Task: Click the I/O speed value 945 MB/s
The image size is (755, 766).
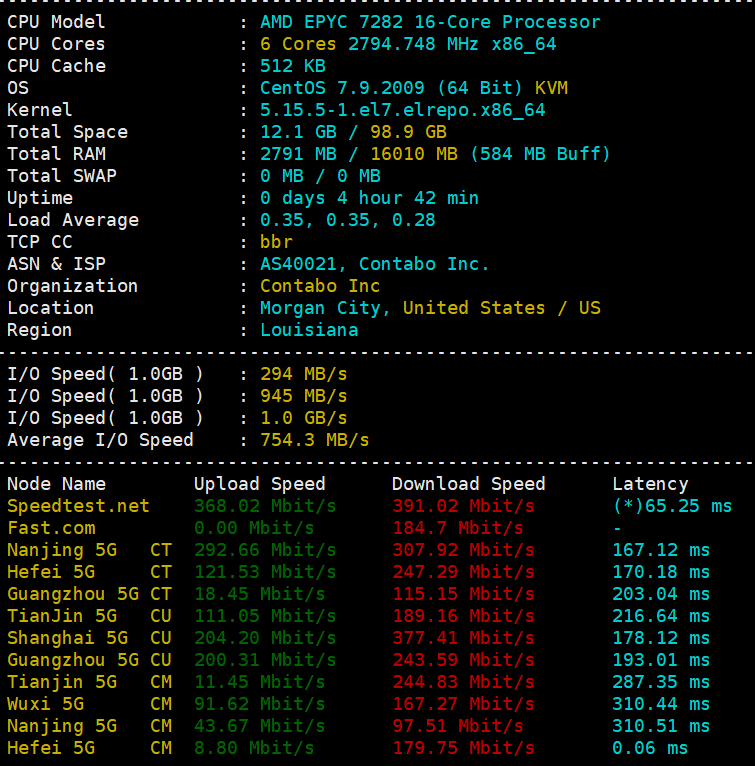Action: [x=303, y=396]
